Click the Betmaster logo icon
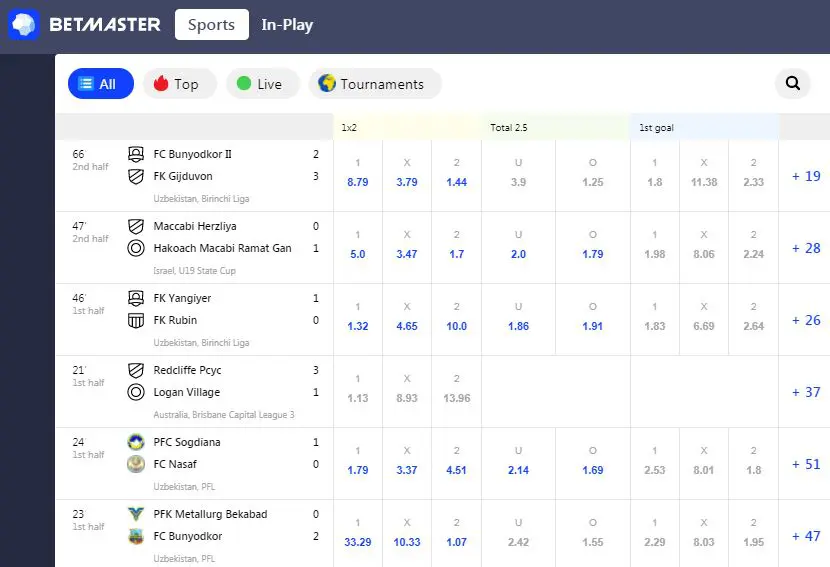The image size is (830, 567). coord(23,24)
